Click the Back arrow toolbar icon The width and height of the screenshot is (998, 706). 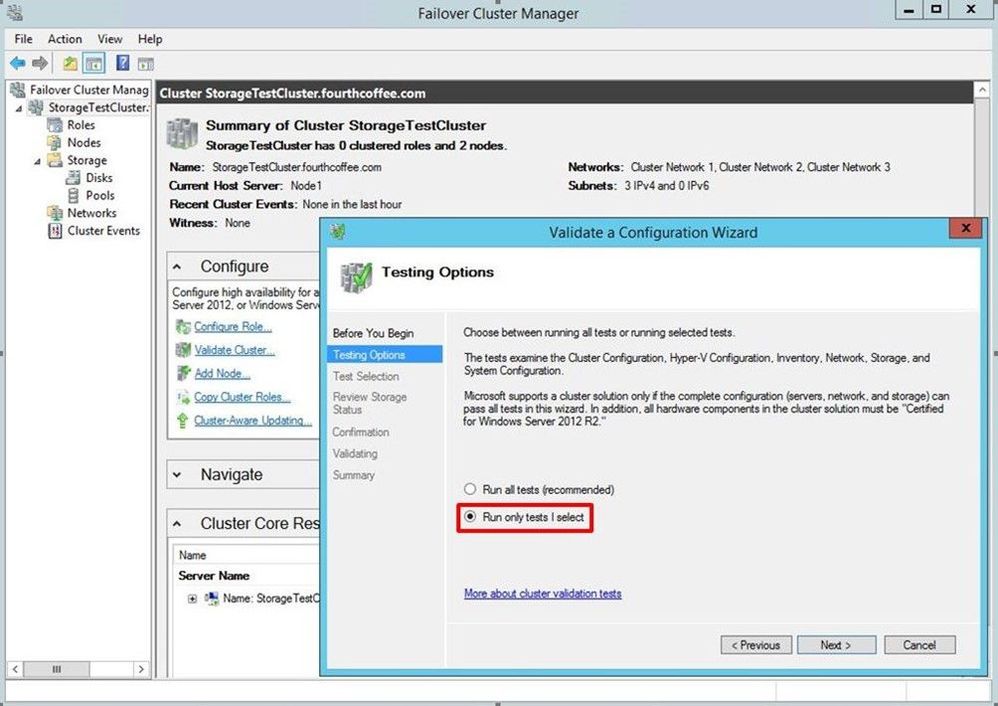[18, 63]
